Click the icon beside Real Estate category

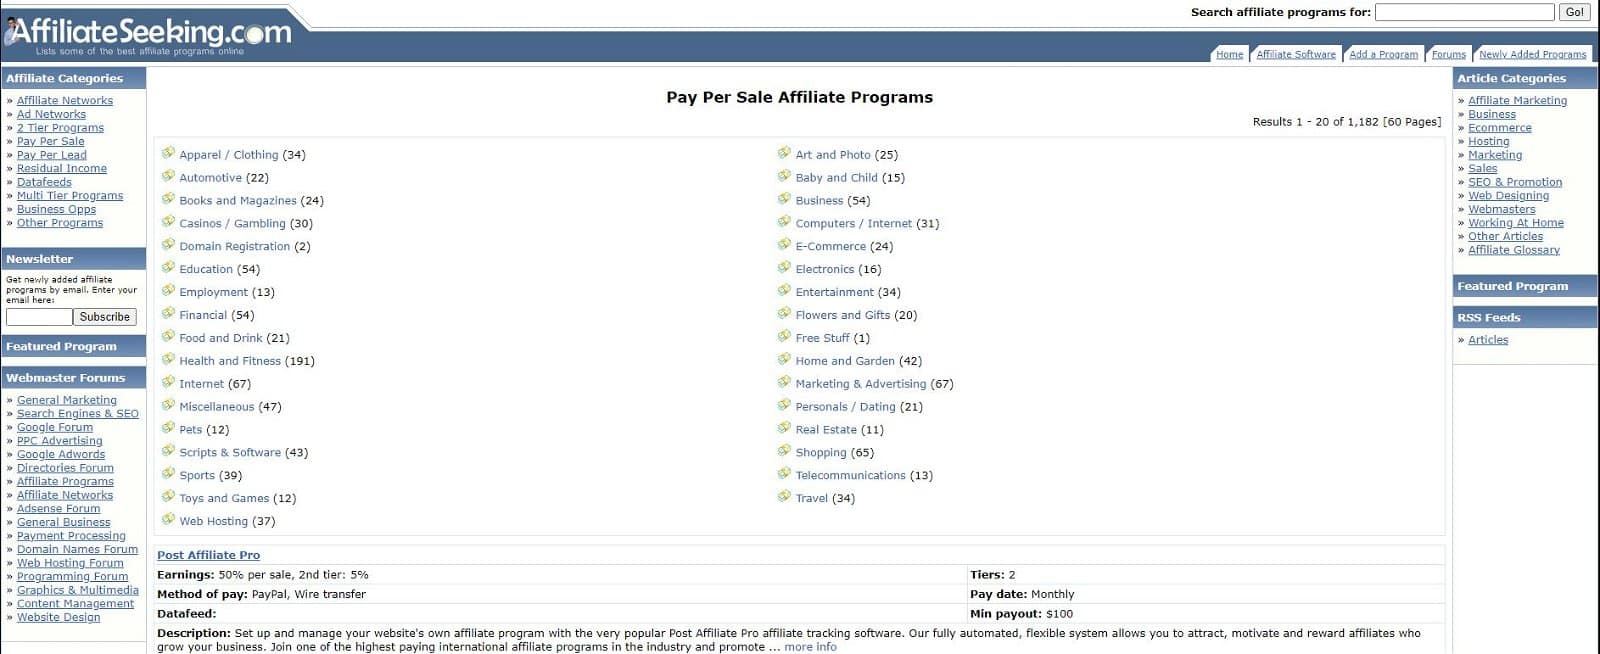(784, 428)
